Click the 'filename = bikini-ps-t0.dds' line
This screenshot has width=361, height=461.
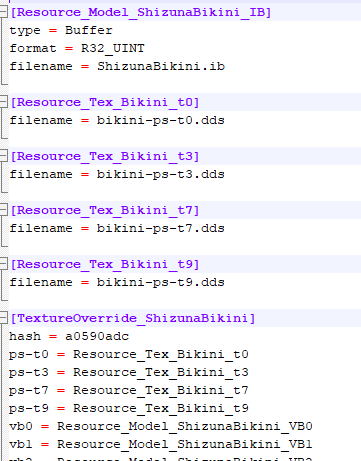[117, 120]
